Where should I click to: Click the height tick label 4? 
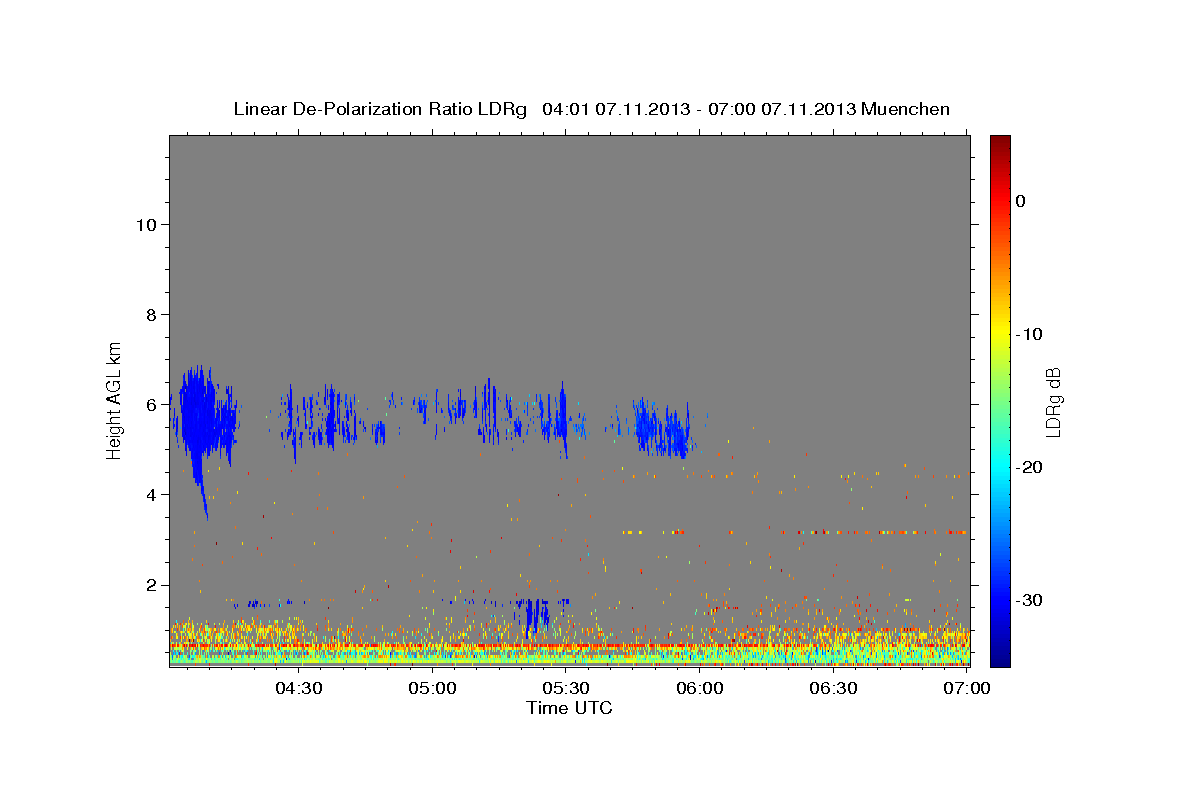point(149,494)
